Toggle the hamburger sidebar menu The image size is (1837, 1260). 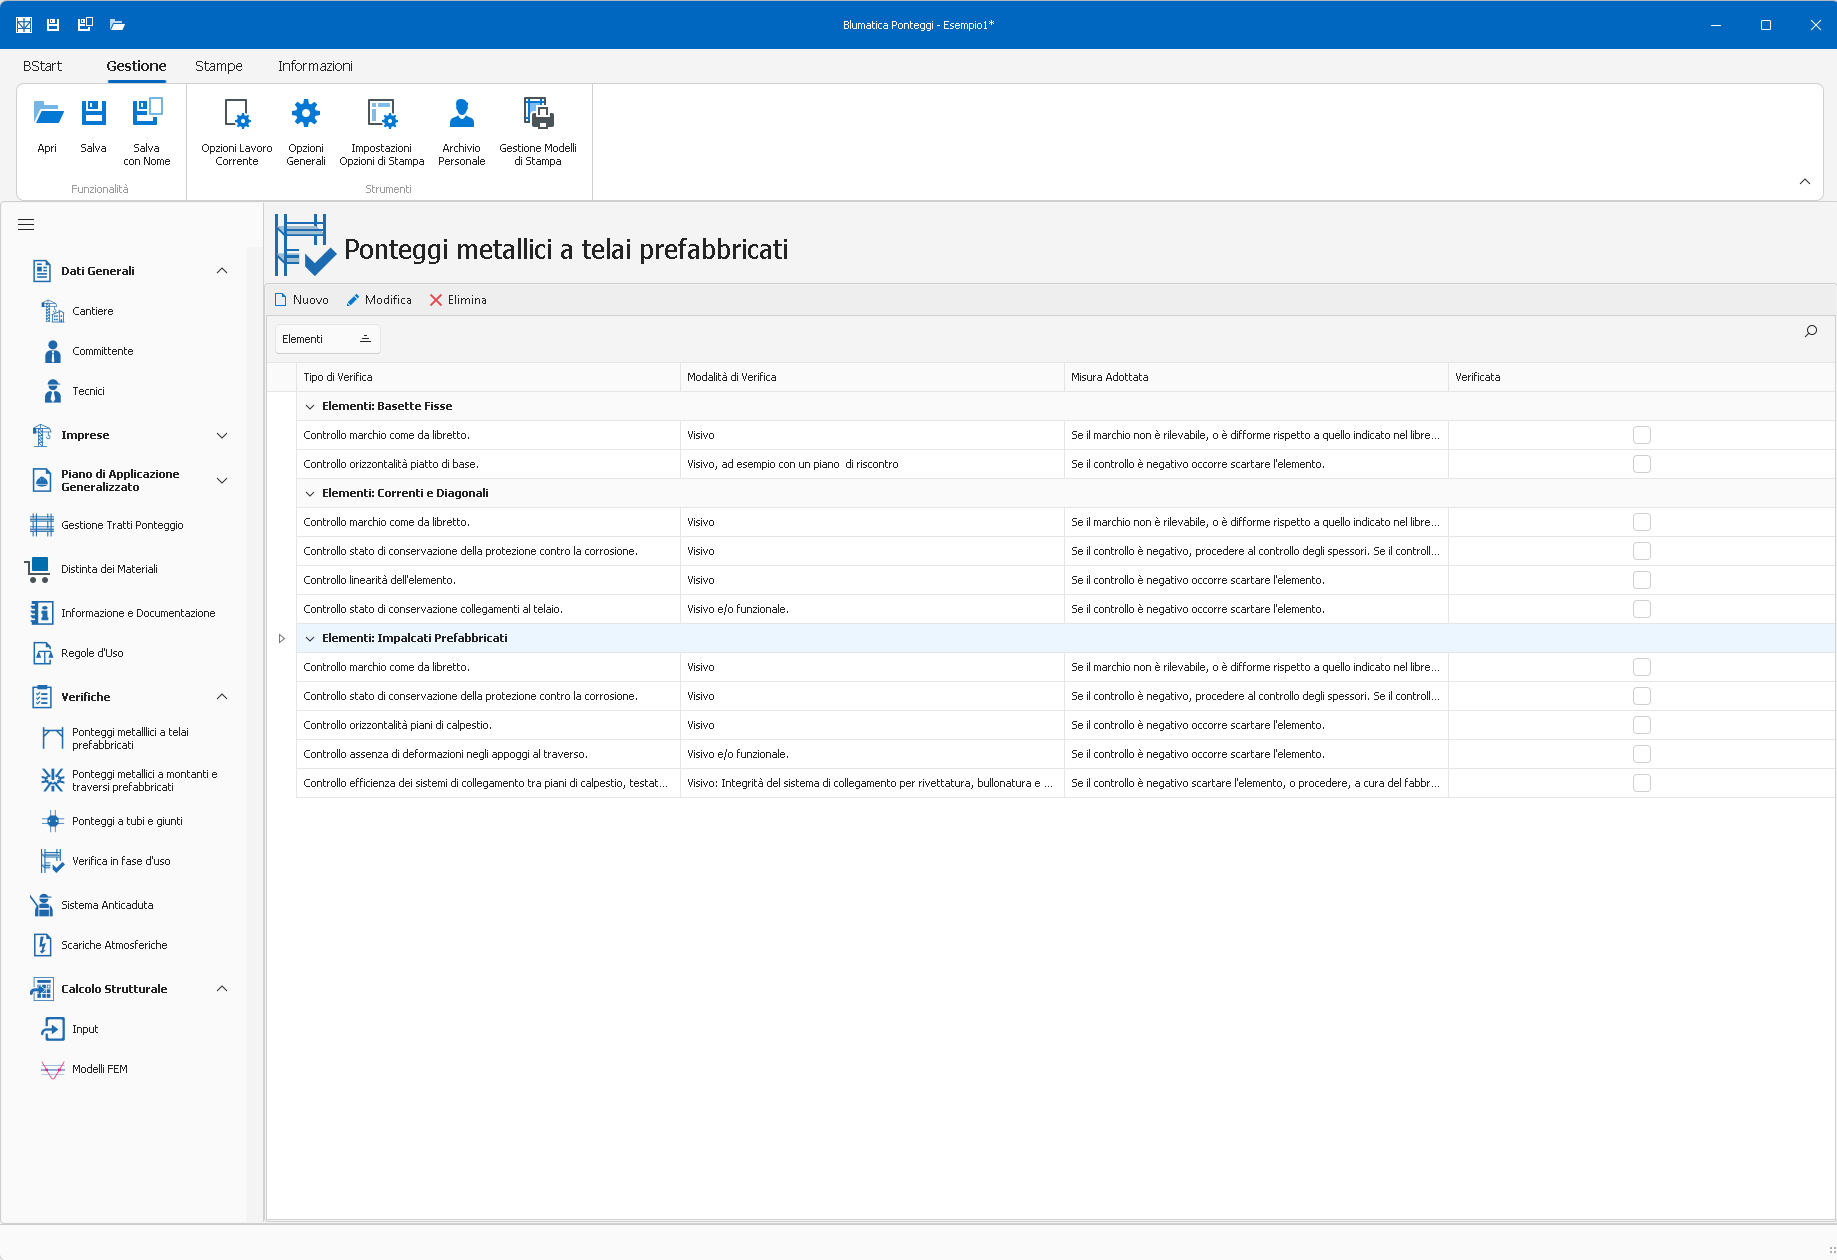[26, 225]
